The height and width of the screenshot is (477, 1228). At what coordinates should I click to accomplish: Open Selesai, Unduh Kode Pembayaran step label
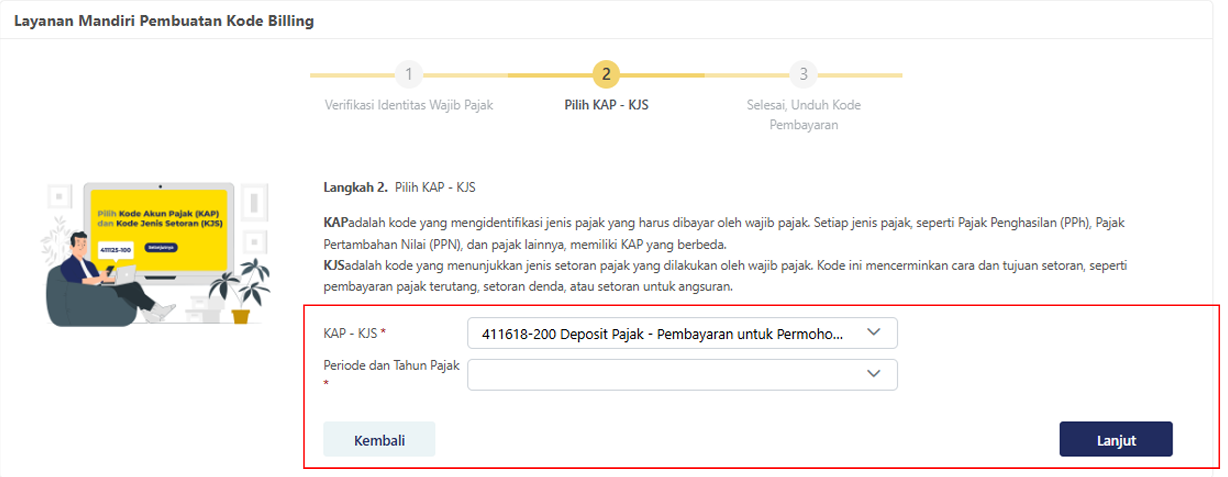click(804, 114)
